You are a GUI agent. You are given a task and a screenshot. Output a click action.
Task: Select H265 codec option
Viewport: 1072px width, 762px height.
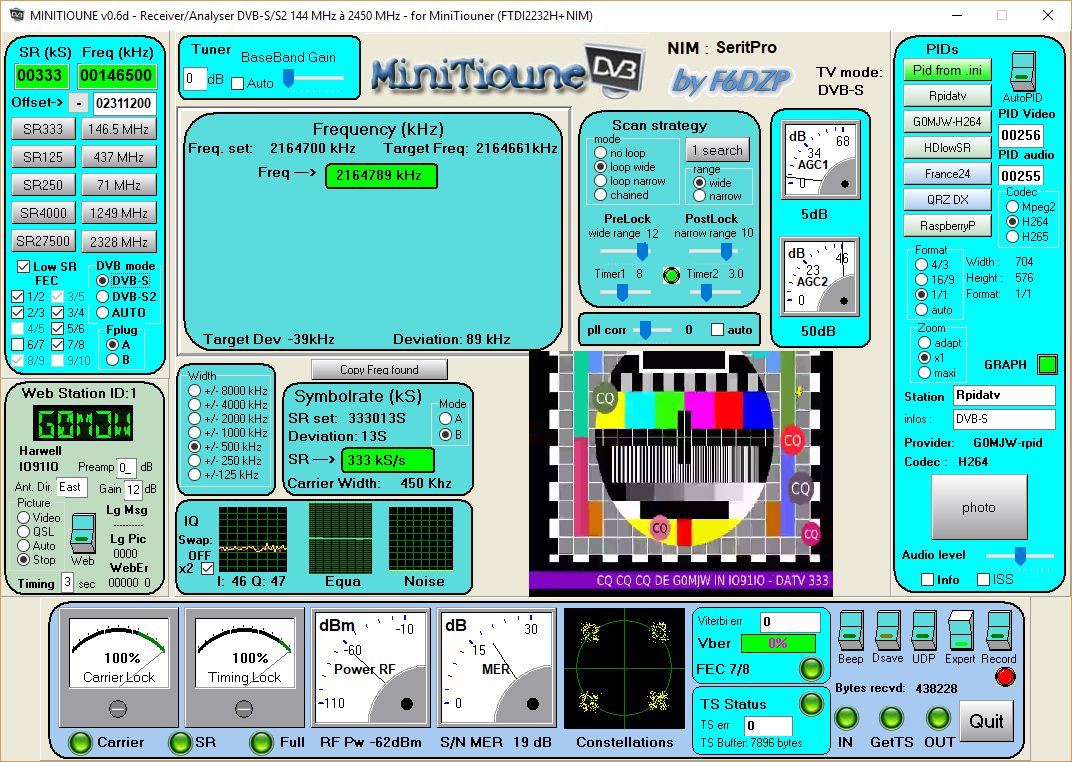(x=1013, y=236)
